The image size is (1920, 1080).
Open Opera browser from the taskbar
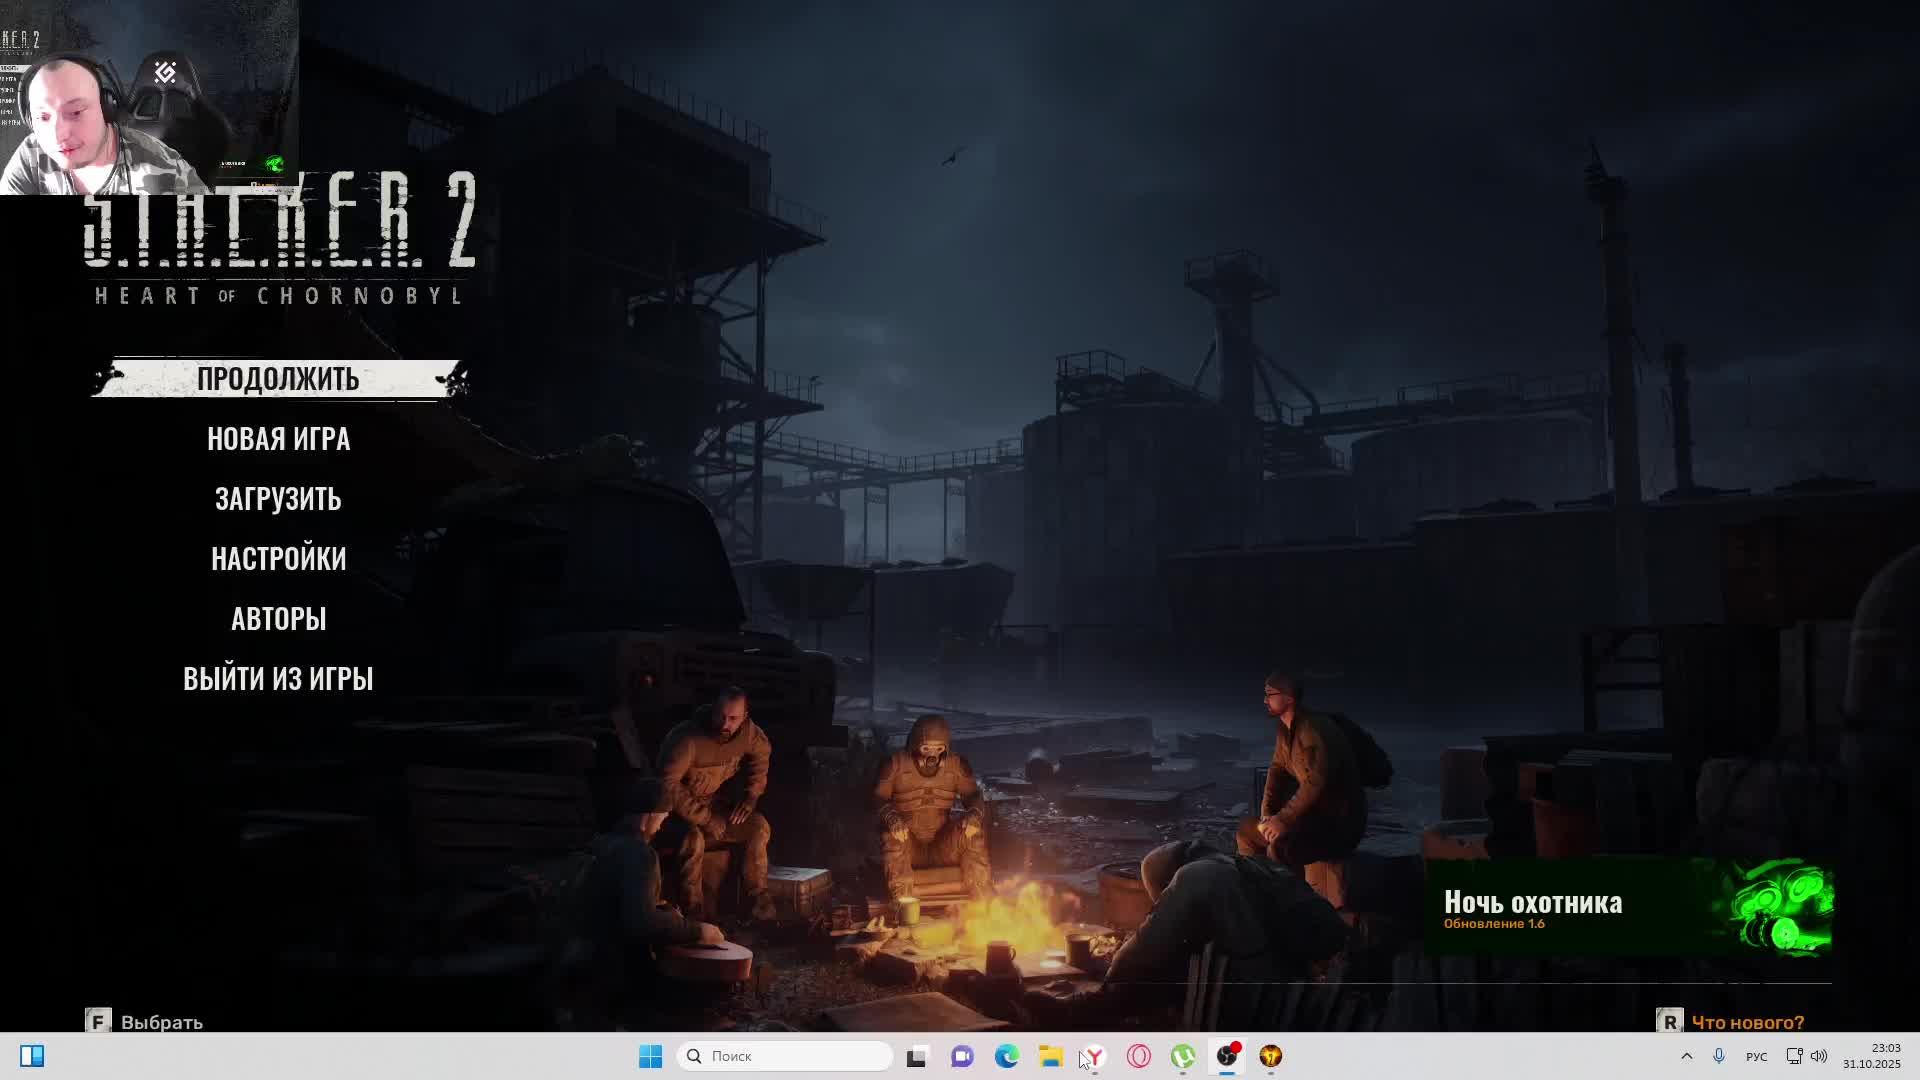1138,1056
